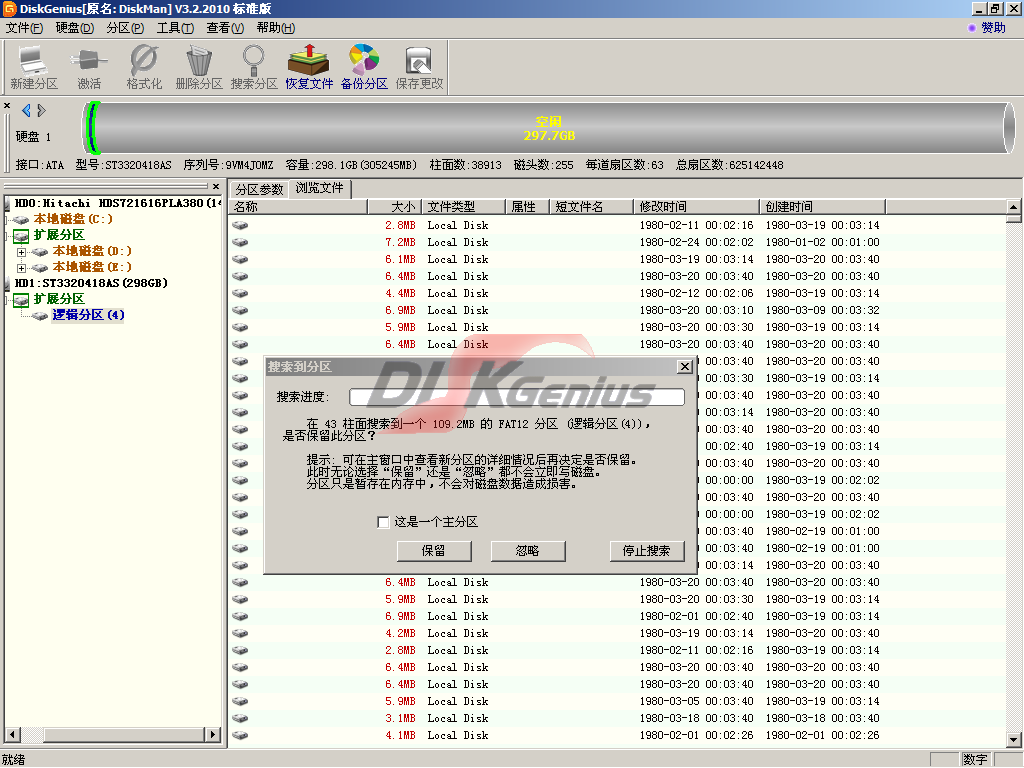This screenshot has width=1024, height=768.
Task: Expand the 本地磁盘 (E:) tree node
Action: pyautogui.click(x=22, y=267)
